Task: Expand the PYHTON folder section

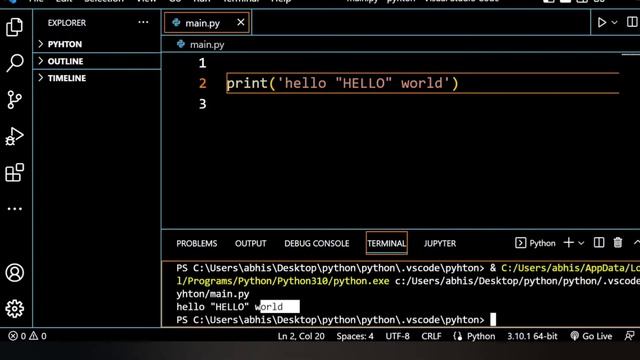Action: (97, 44)
